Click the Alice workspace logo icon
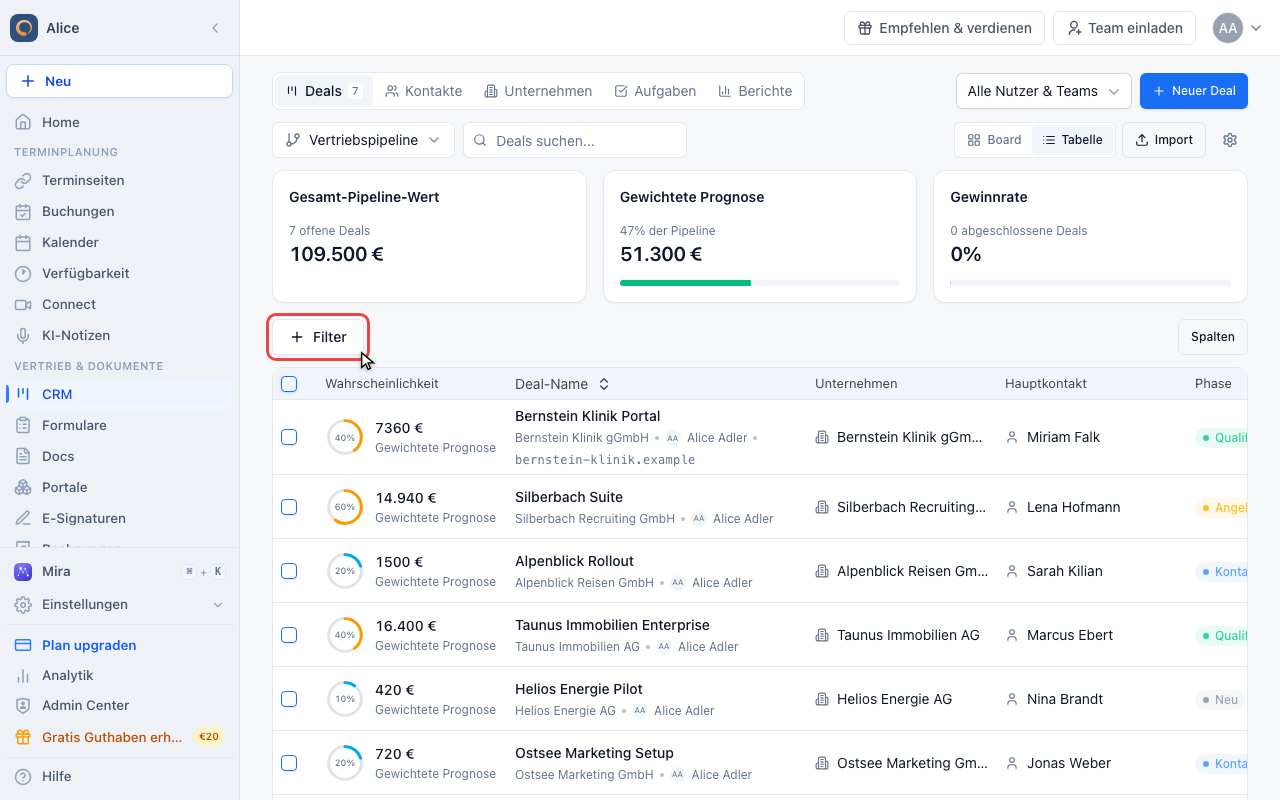The width and height of the screenshot is (1280, 800). click(24, 28)
